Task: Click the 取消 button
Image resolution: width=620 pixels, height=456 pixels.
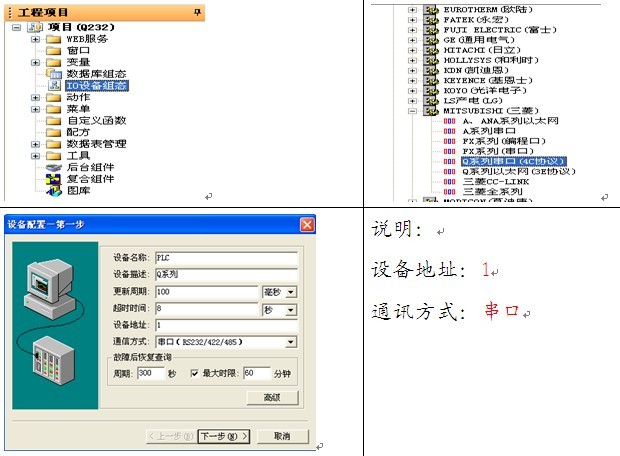Action: [x=282, y=436]
